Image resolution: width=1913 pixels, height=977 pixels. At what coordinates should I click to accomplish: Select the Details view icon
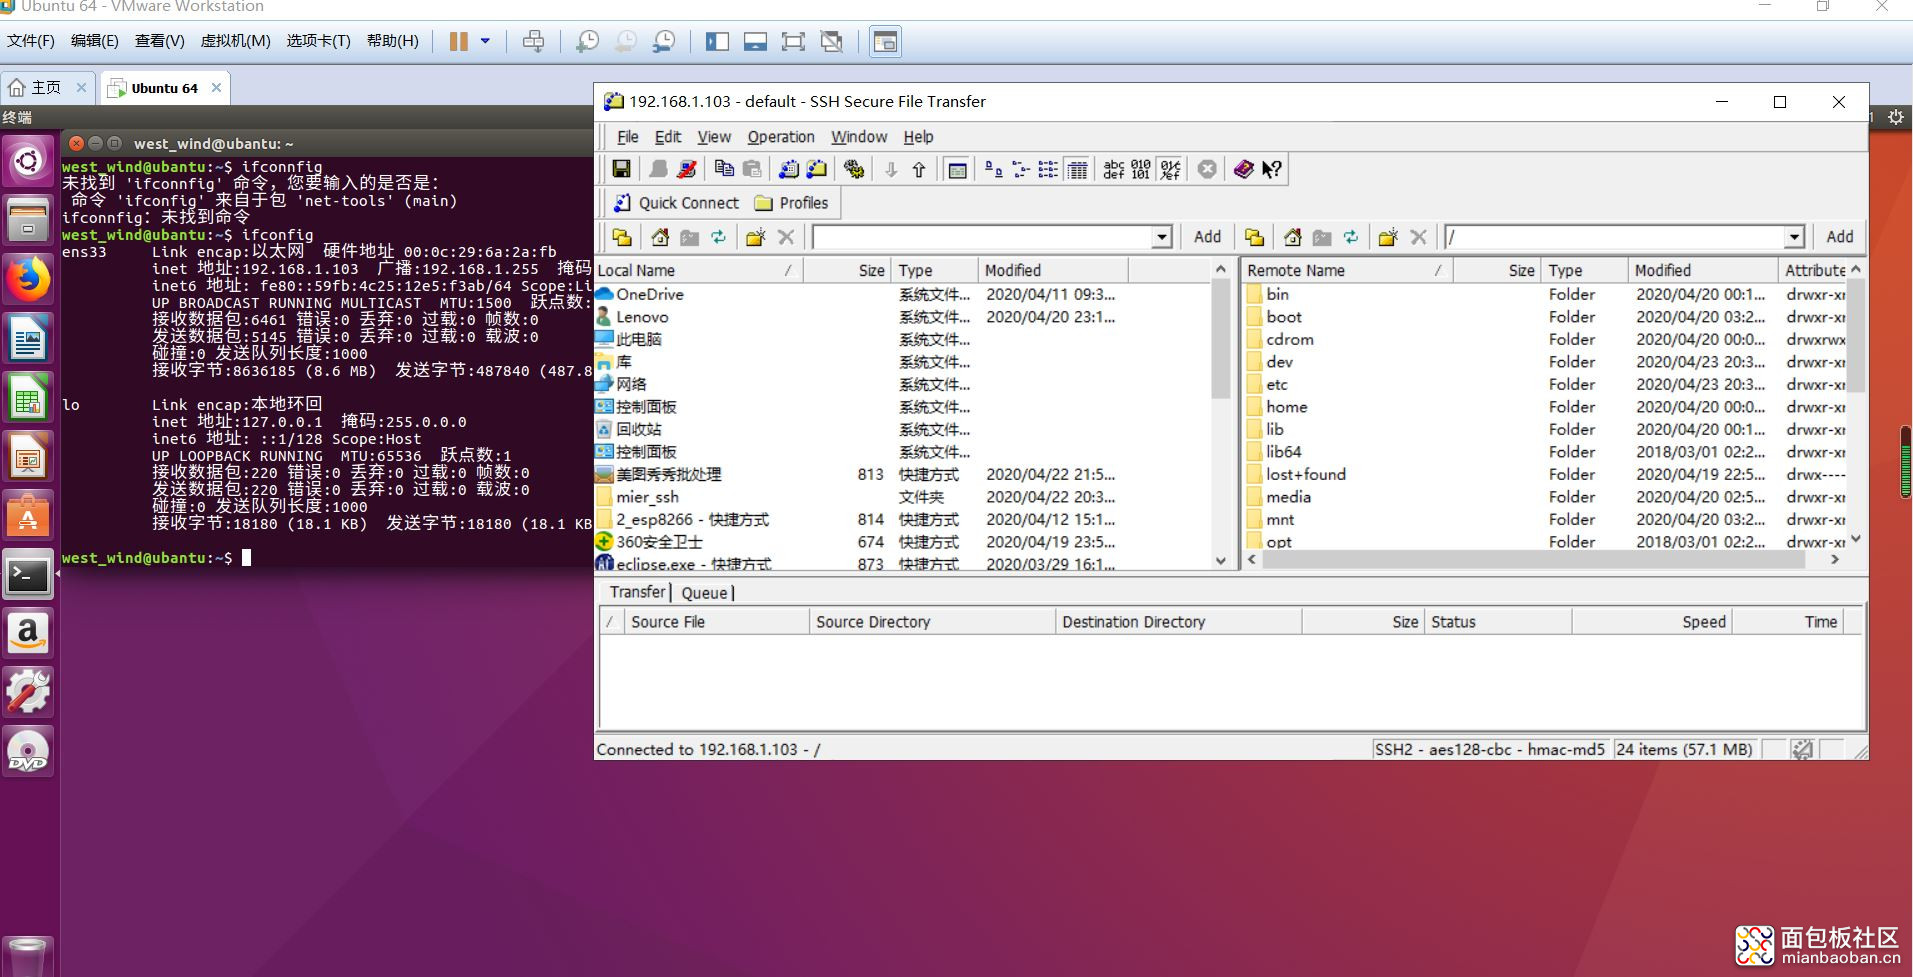(x=1077, y=169)
